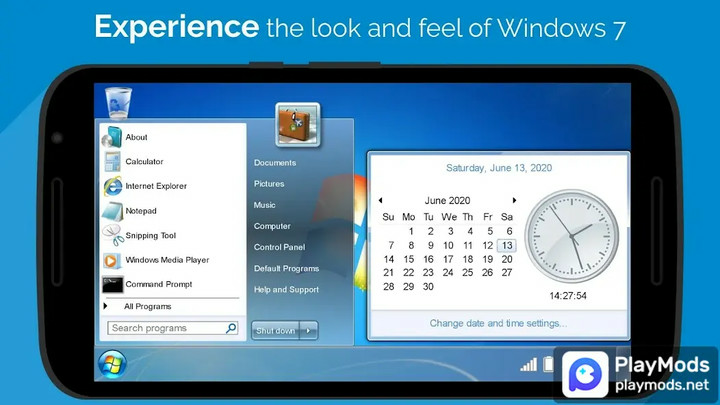Launch Calculator from the list
Viewport: 720px width, 405px height.
tap(144, 162)
